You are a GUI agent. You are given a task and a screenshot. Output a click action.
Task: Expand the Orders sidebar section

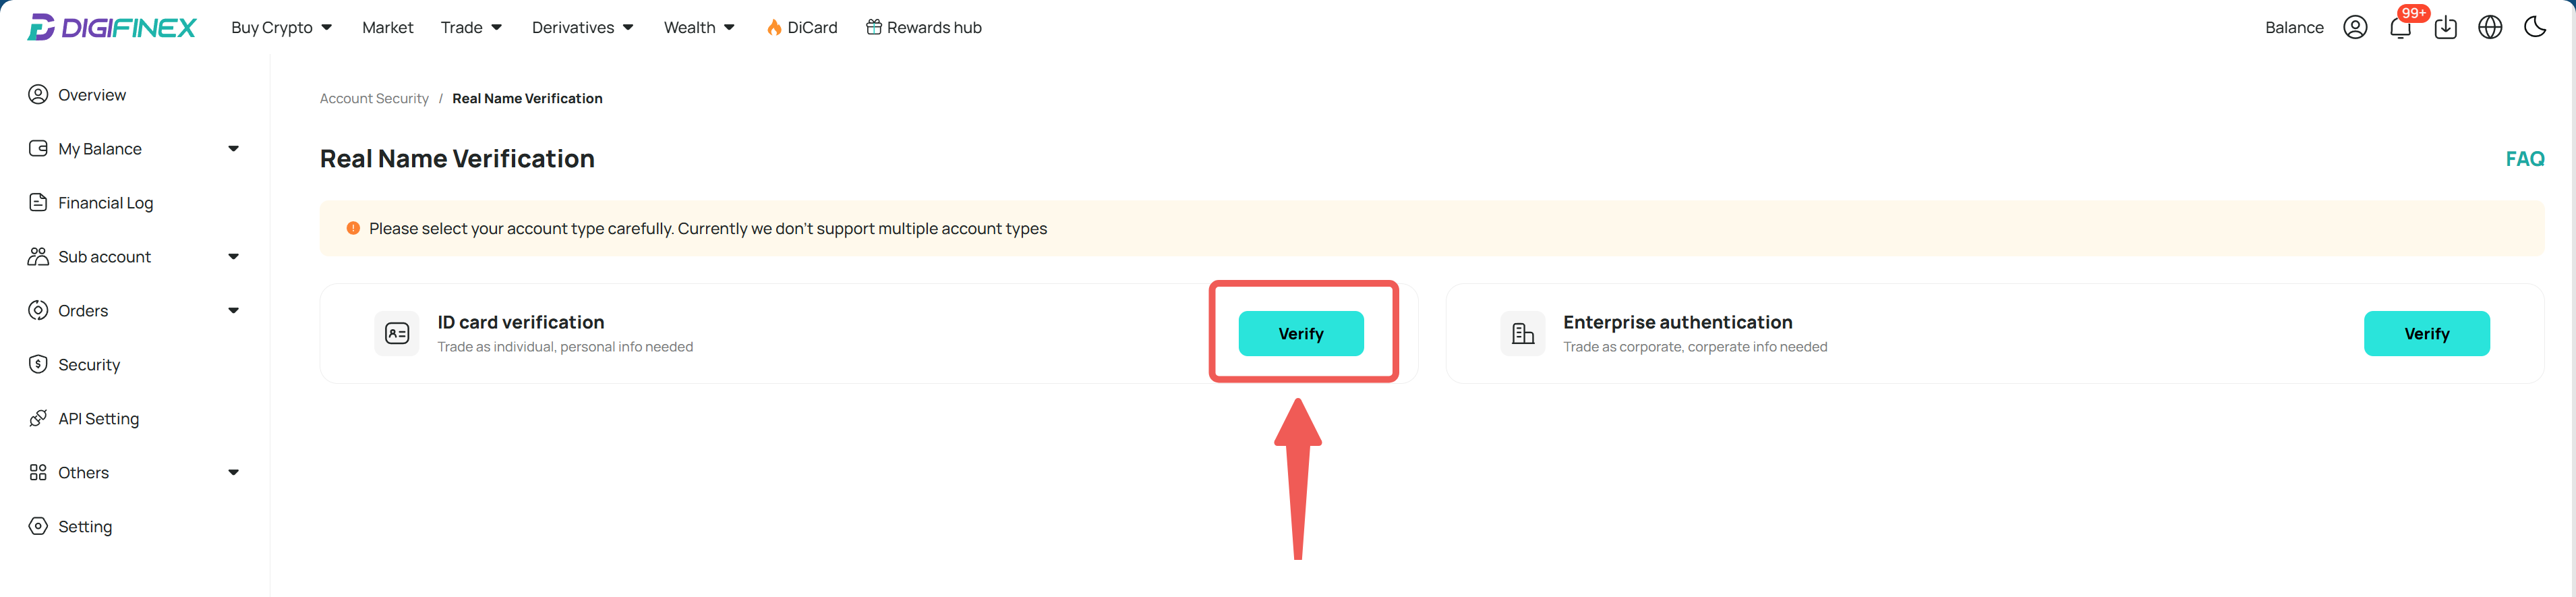(134, 310)
